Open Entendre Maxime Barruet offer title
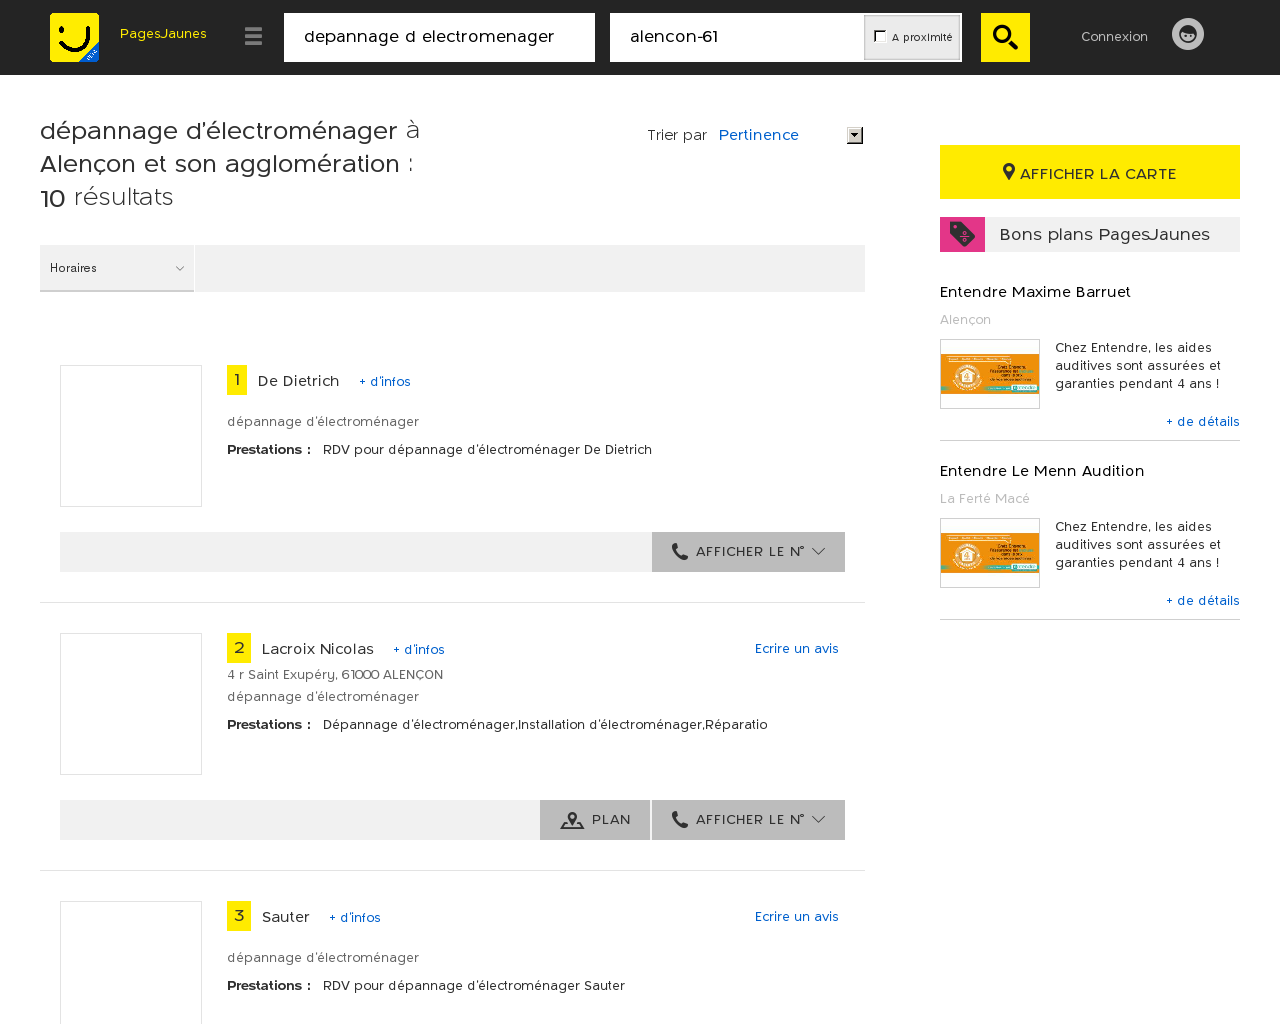The width and height of the screenshot is (1280, 1024). pos(1035,292)
